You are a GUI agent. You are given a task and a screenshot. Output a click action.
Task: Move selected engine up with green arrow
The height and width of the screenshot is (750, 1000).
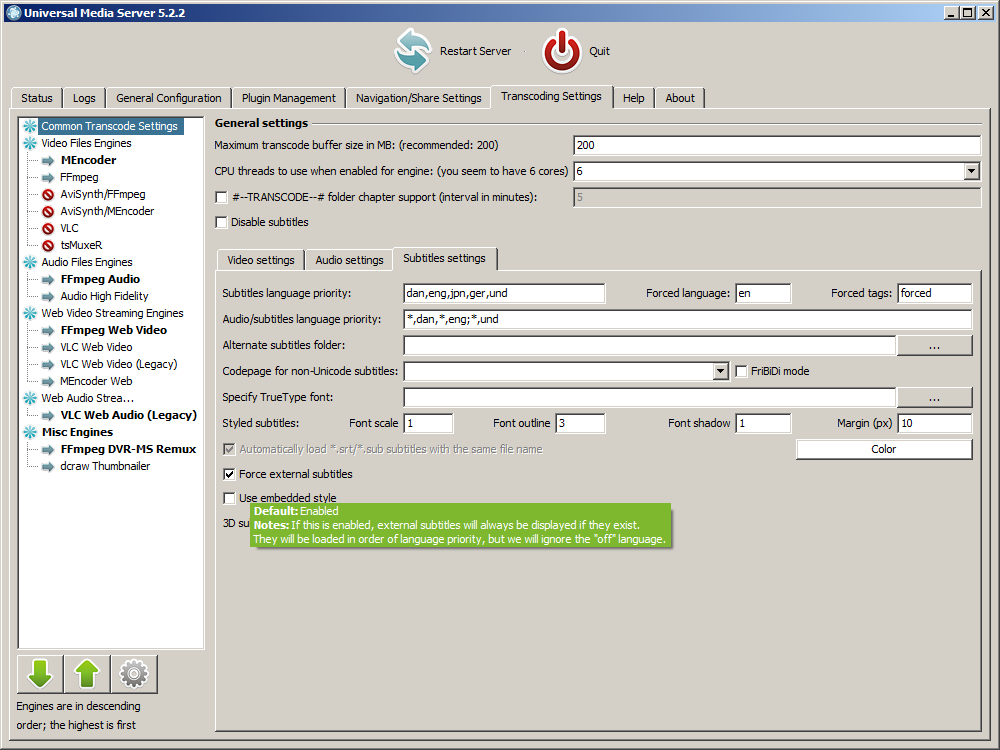(87, 674)
